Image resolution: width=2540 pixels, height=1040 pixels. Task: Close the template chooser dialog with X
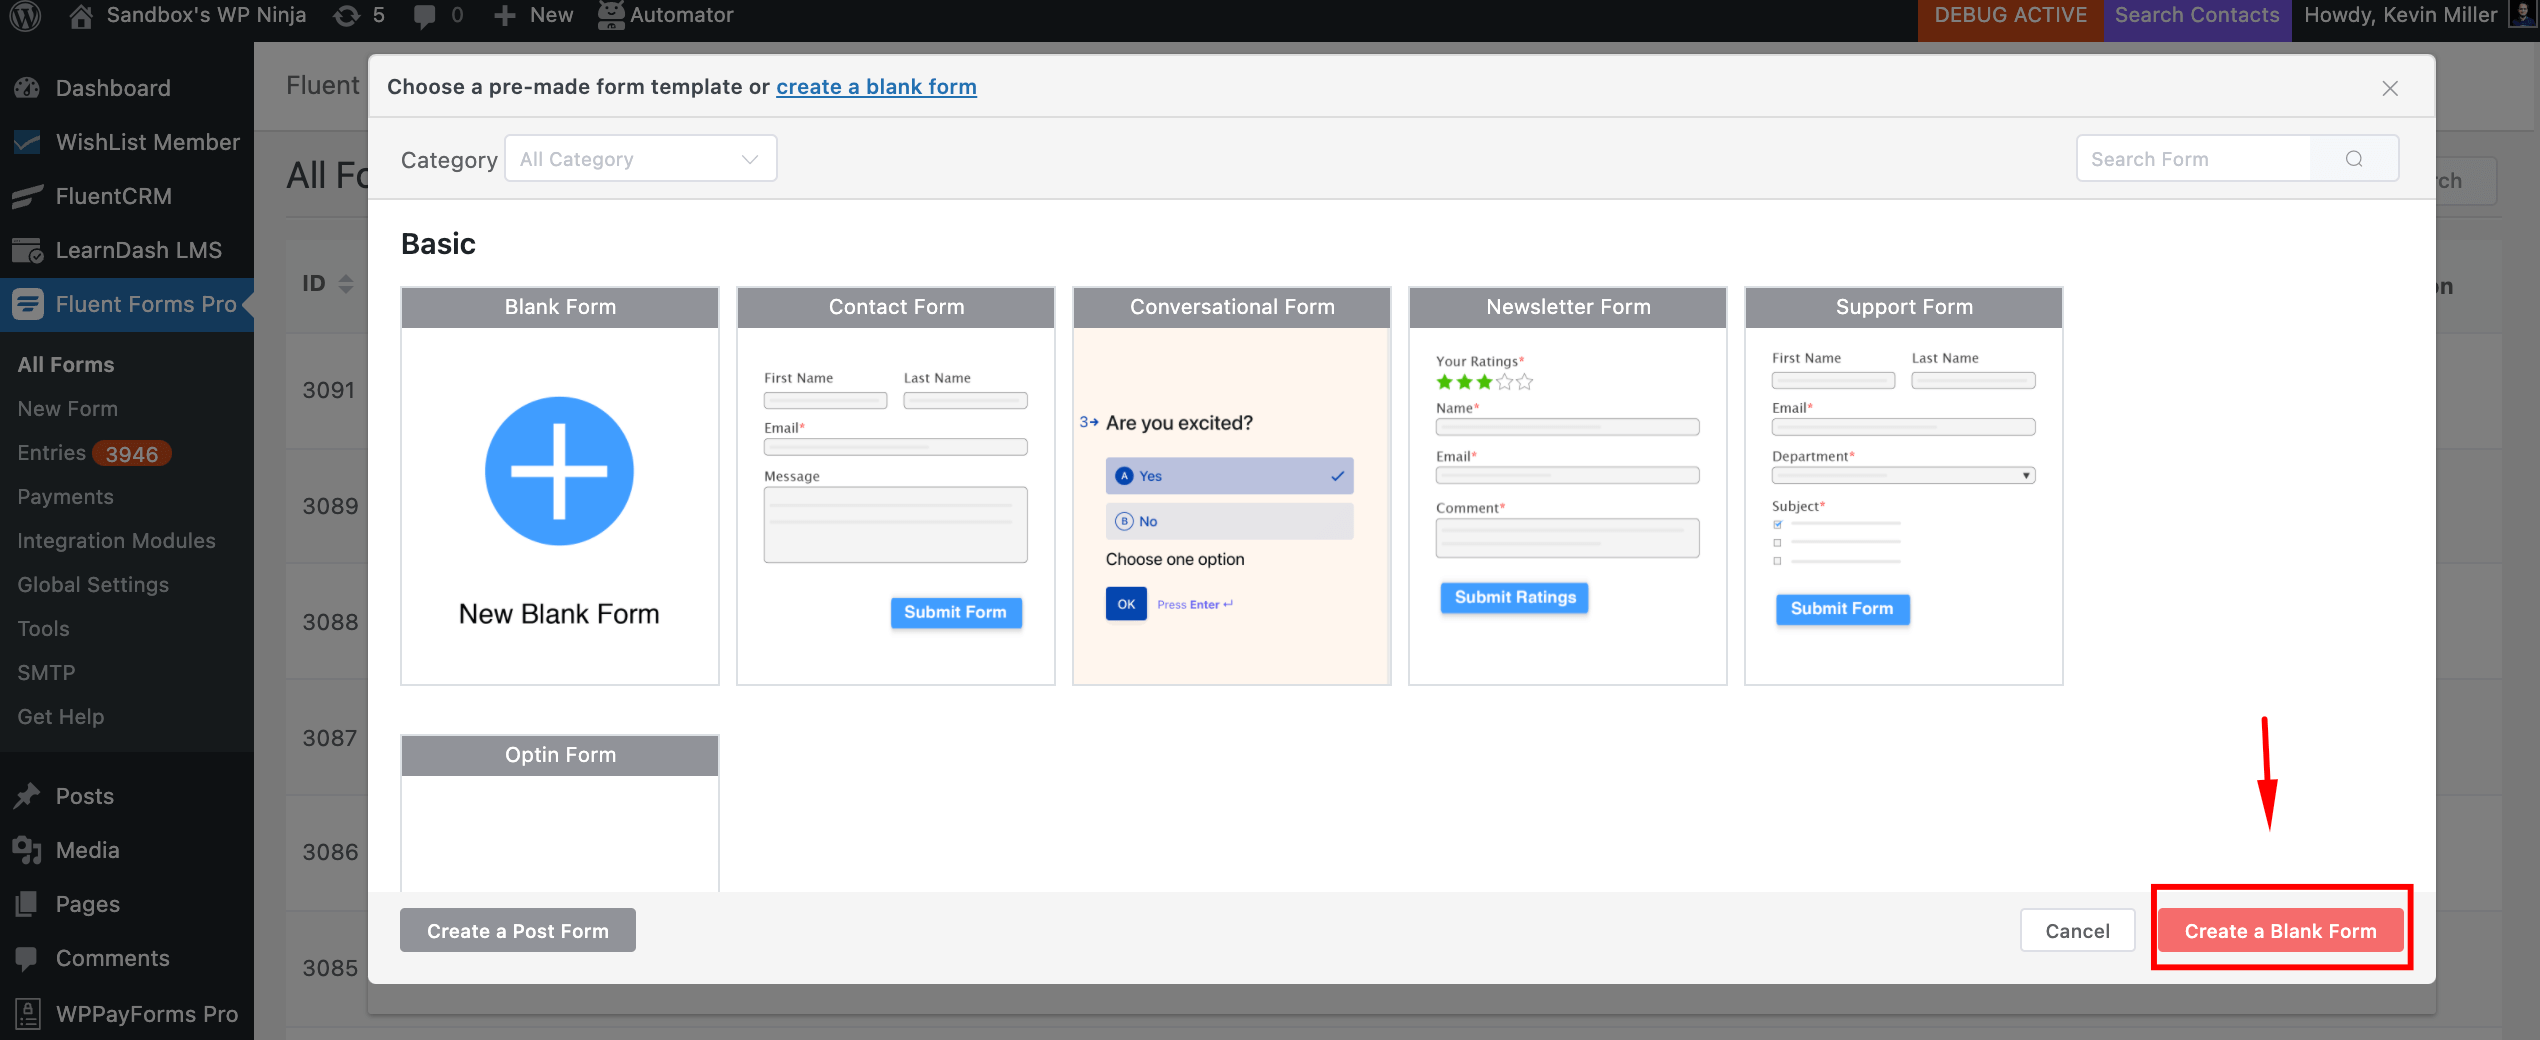2390,88
